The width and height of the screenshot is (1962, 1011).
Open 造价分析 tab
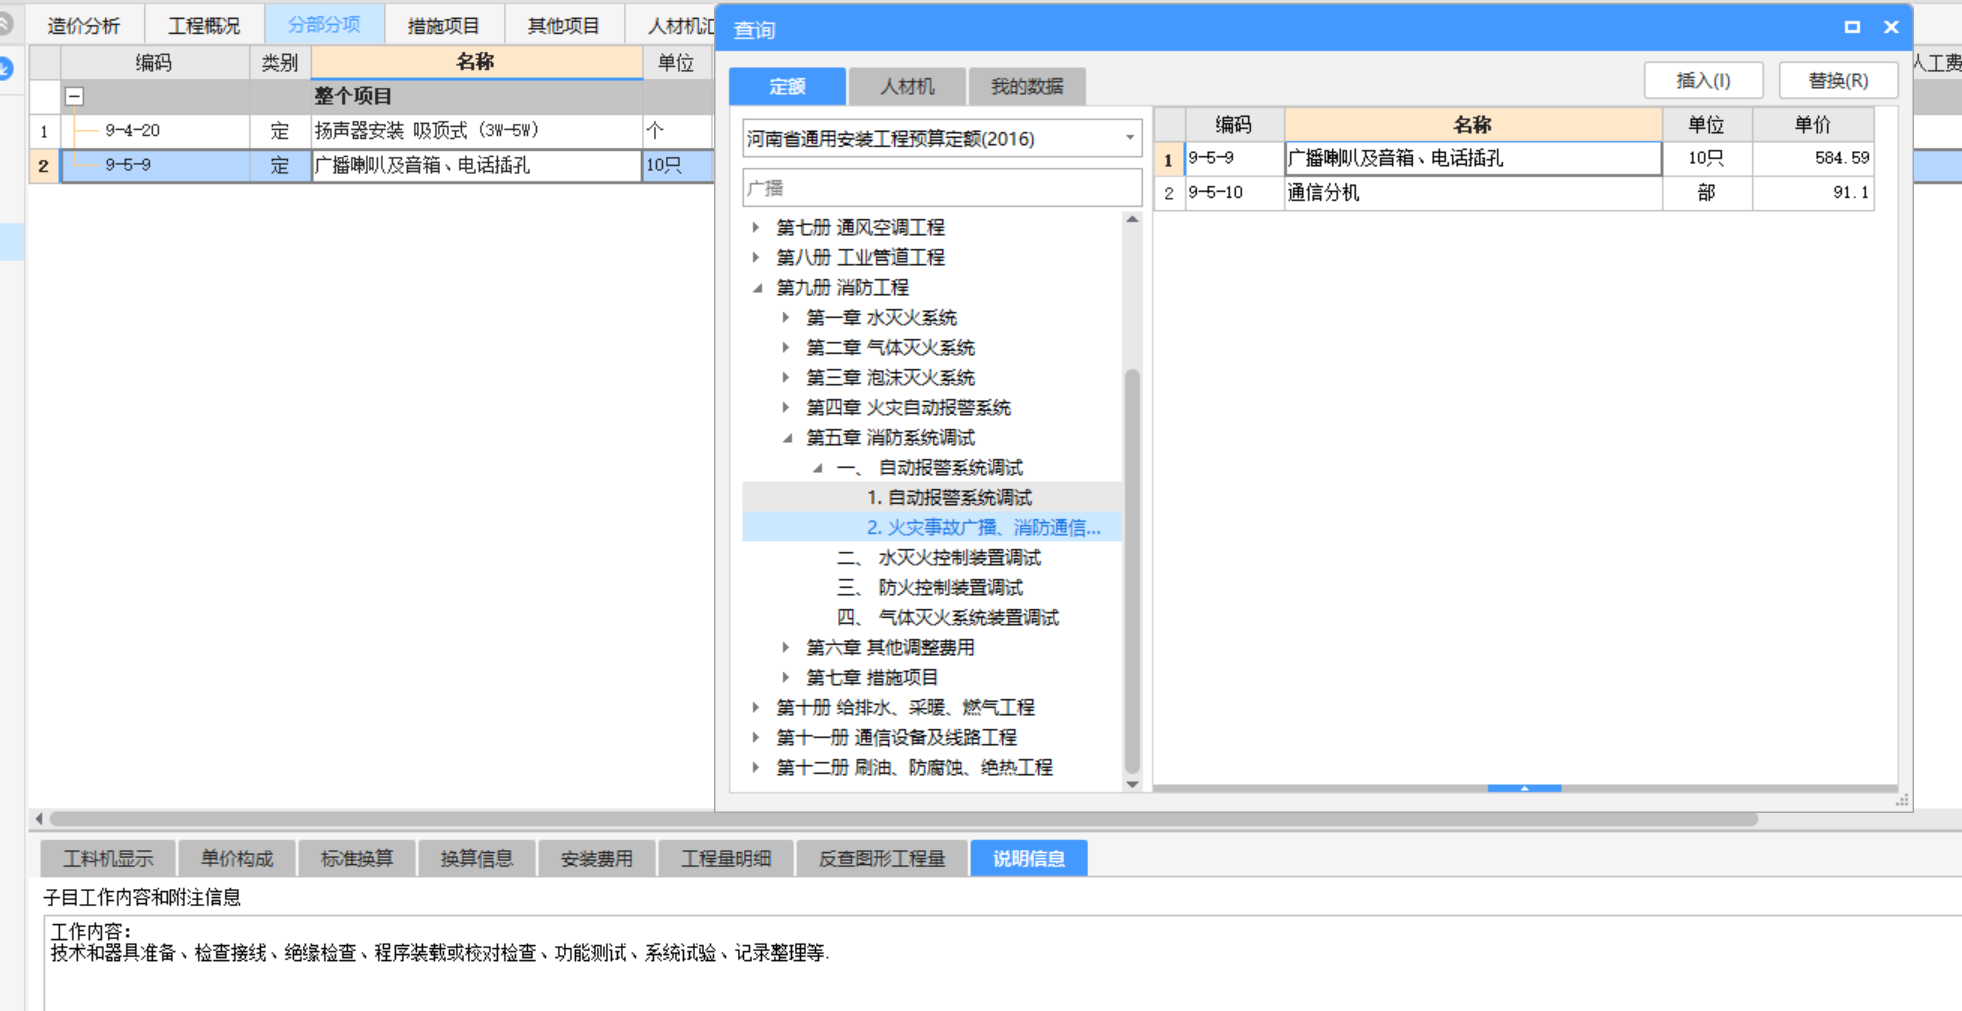pyautogui.click(x=84, y=25)
